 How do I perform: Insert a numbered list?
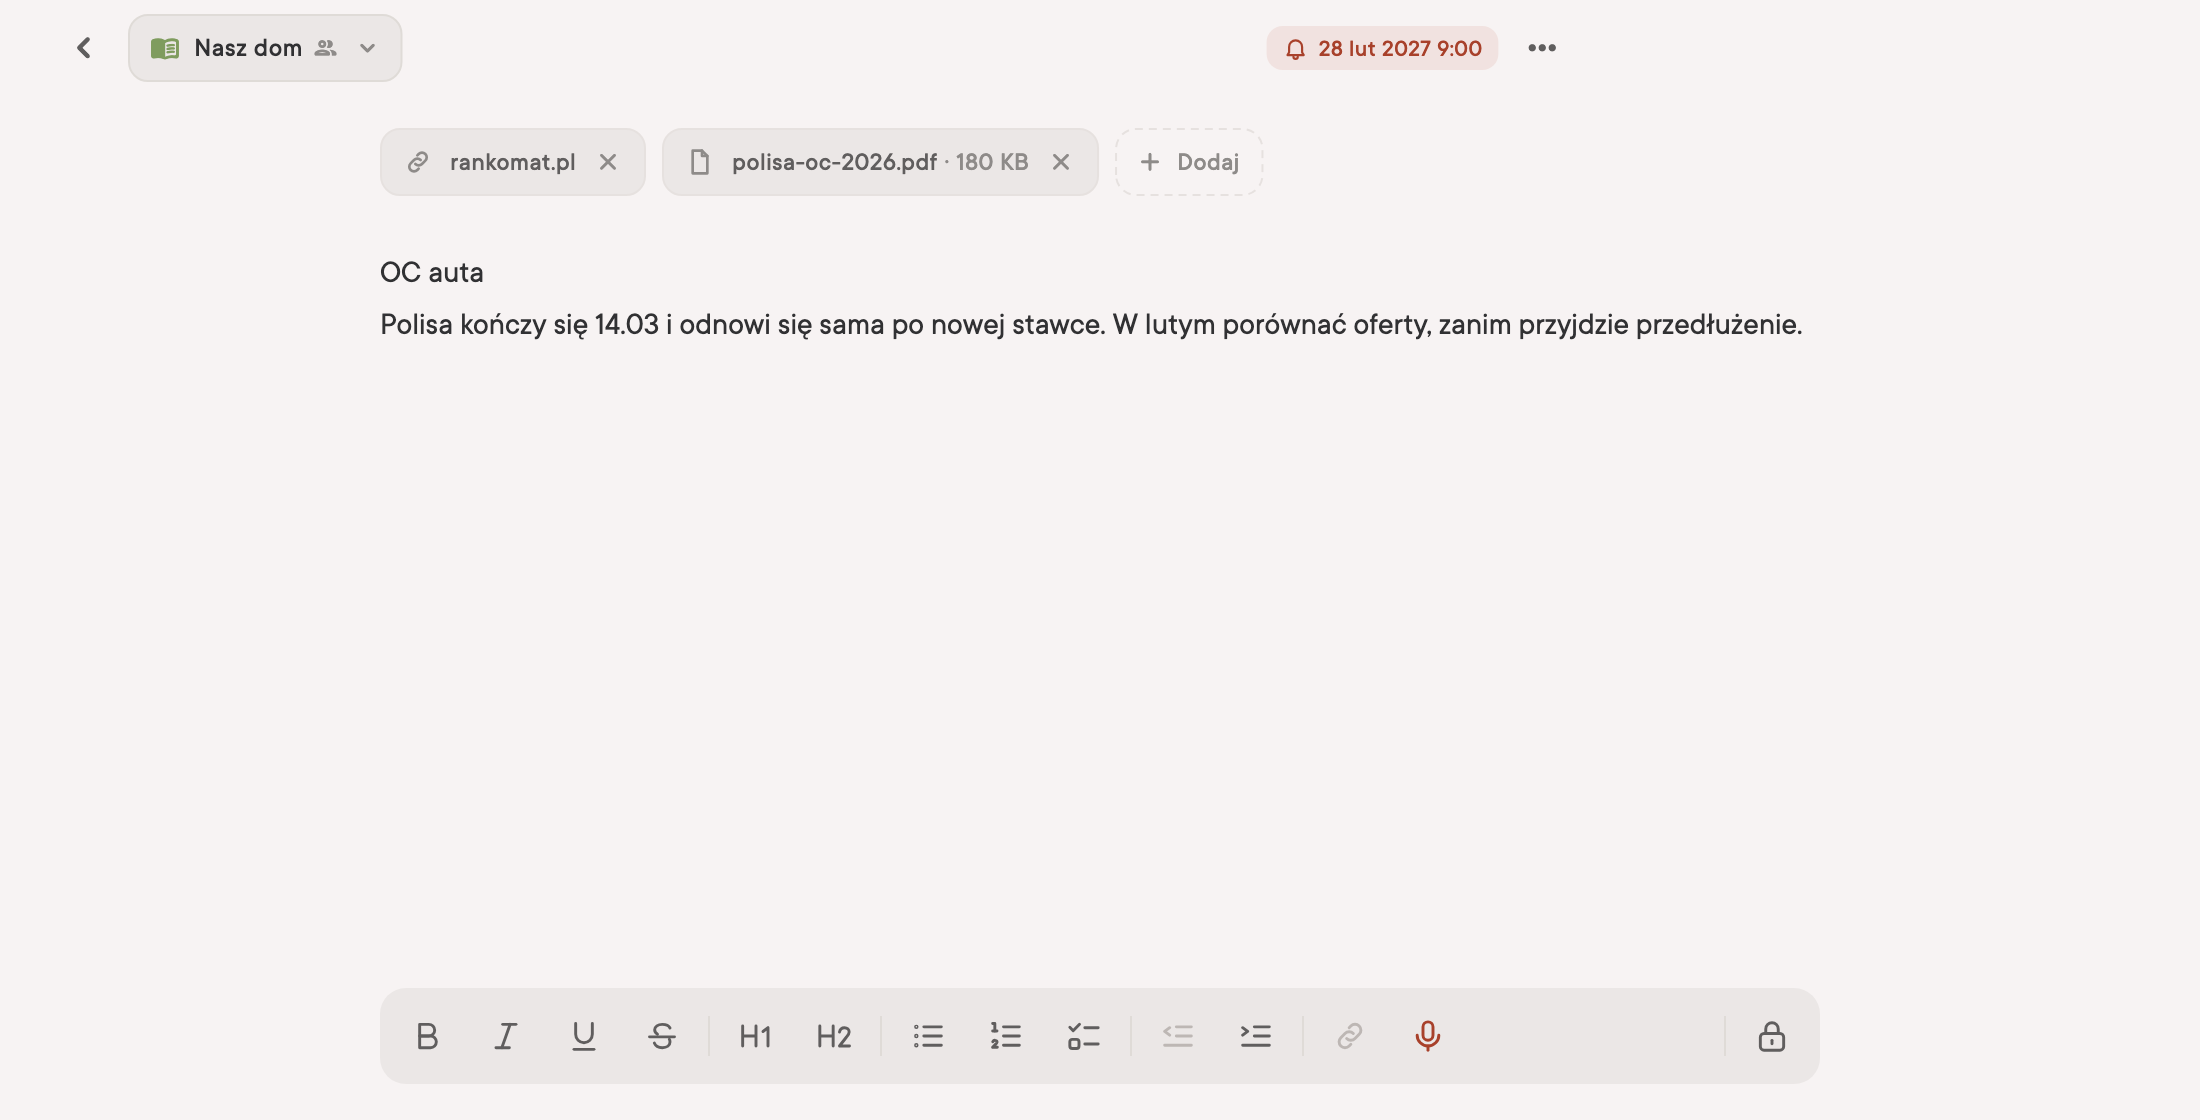pyautogui.click(x=1006, y=1036)
